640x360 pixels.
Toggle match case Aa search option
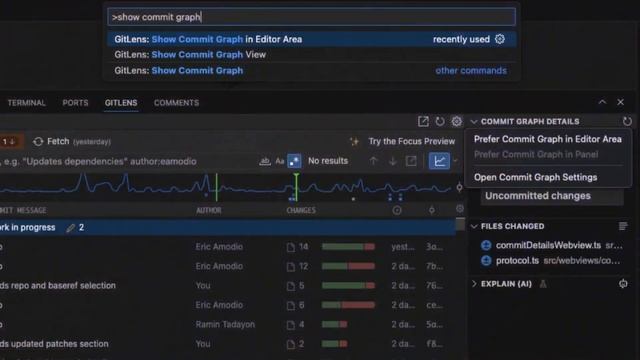click(280, 161)
